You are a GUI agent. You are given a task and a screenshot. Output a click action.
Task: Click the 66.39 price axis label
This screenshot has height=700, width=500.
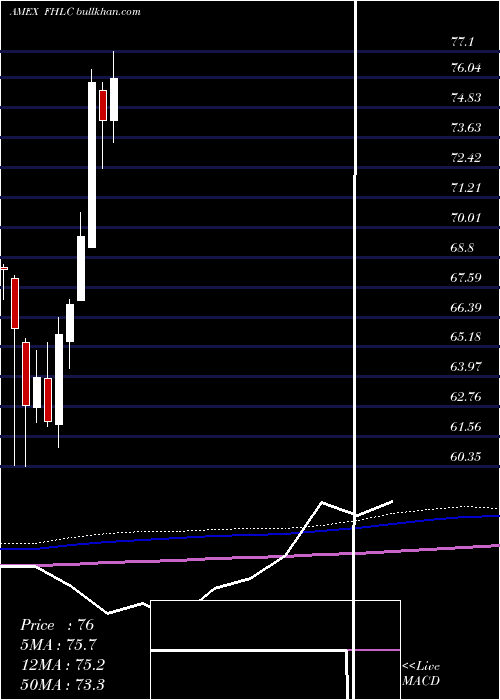pyautogui.click(x=466, y=308)
